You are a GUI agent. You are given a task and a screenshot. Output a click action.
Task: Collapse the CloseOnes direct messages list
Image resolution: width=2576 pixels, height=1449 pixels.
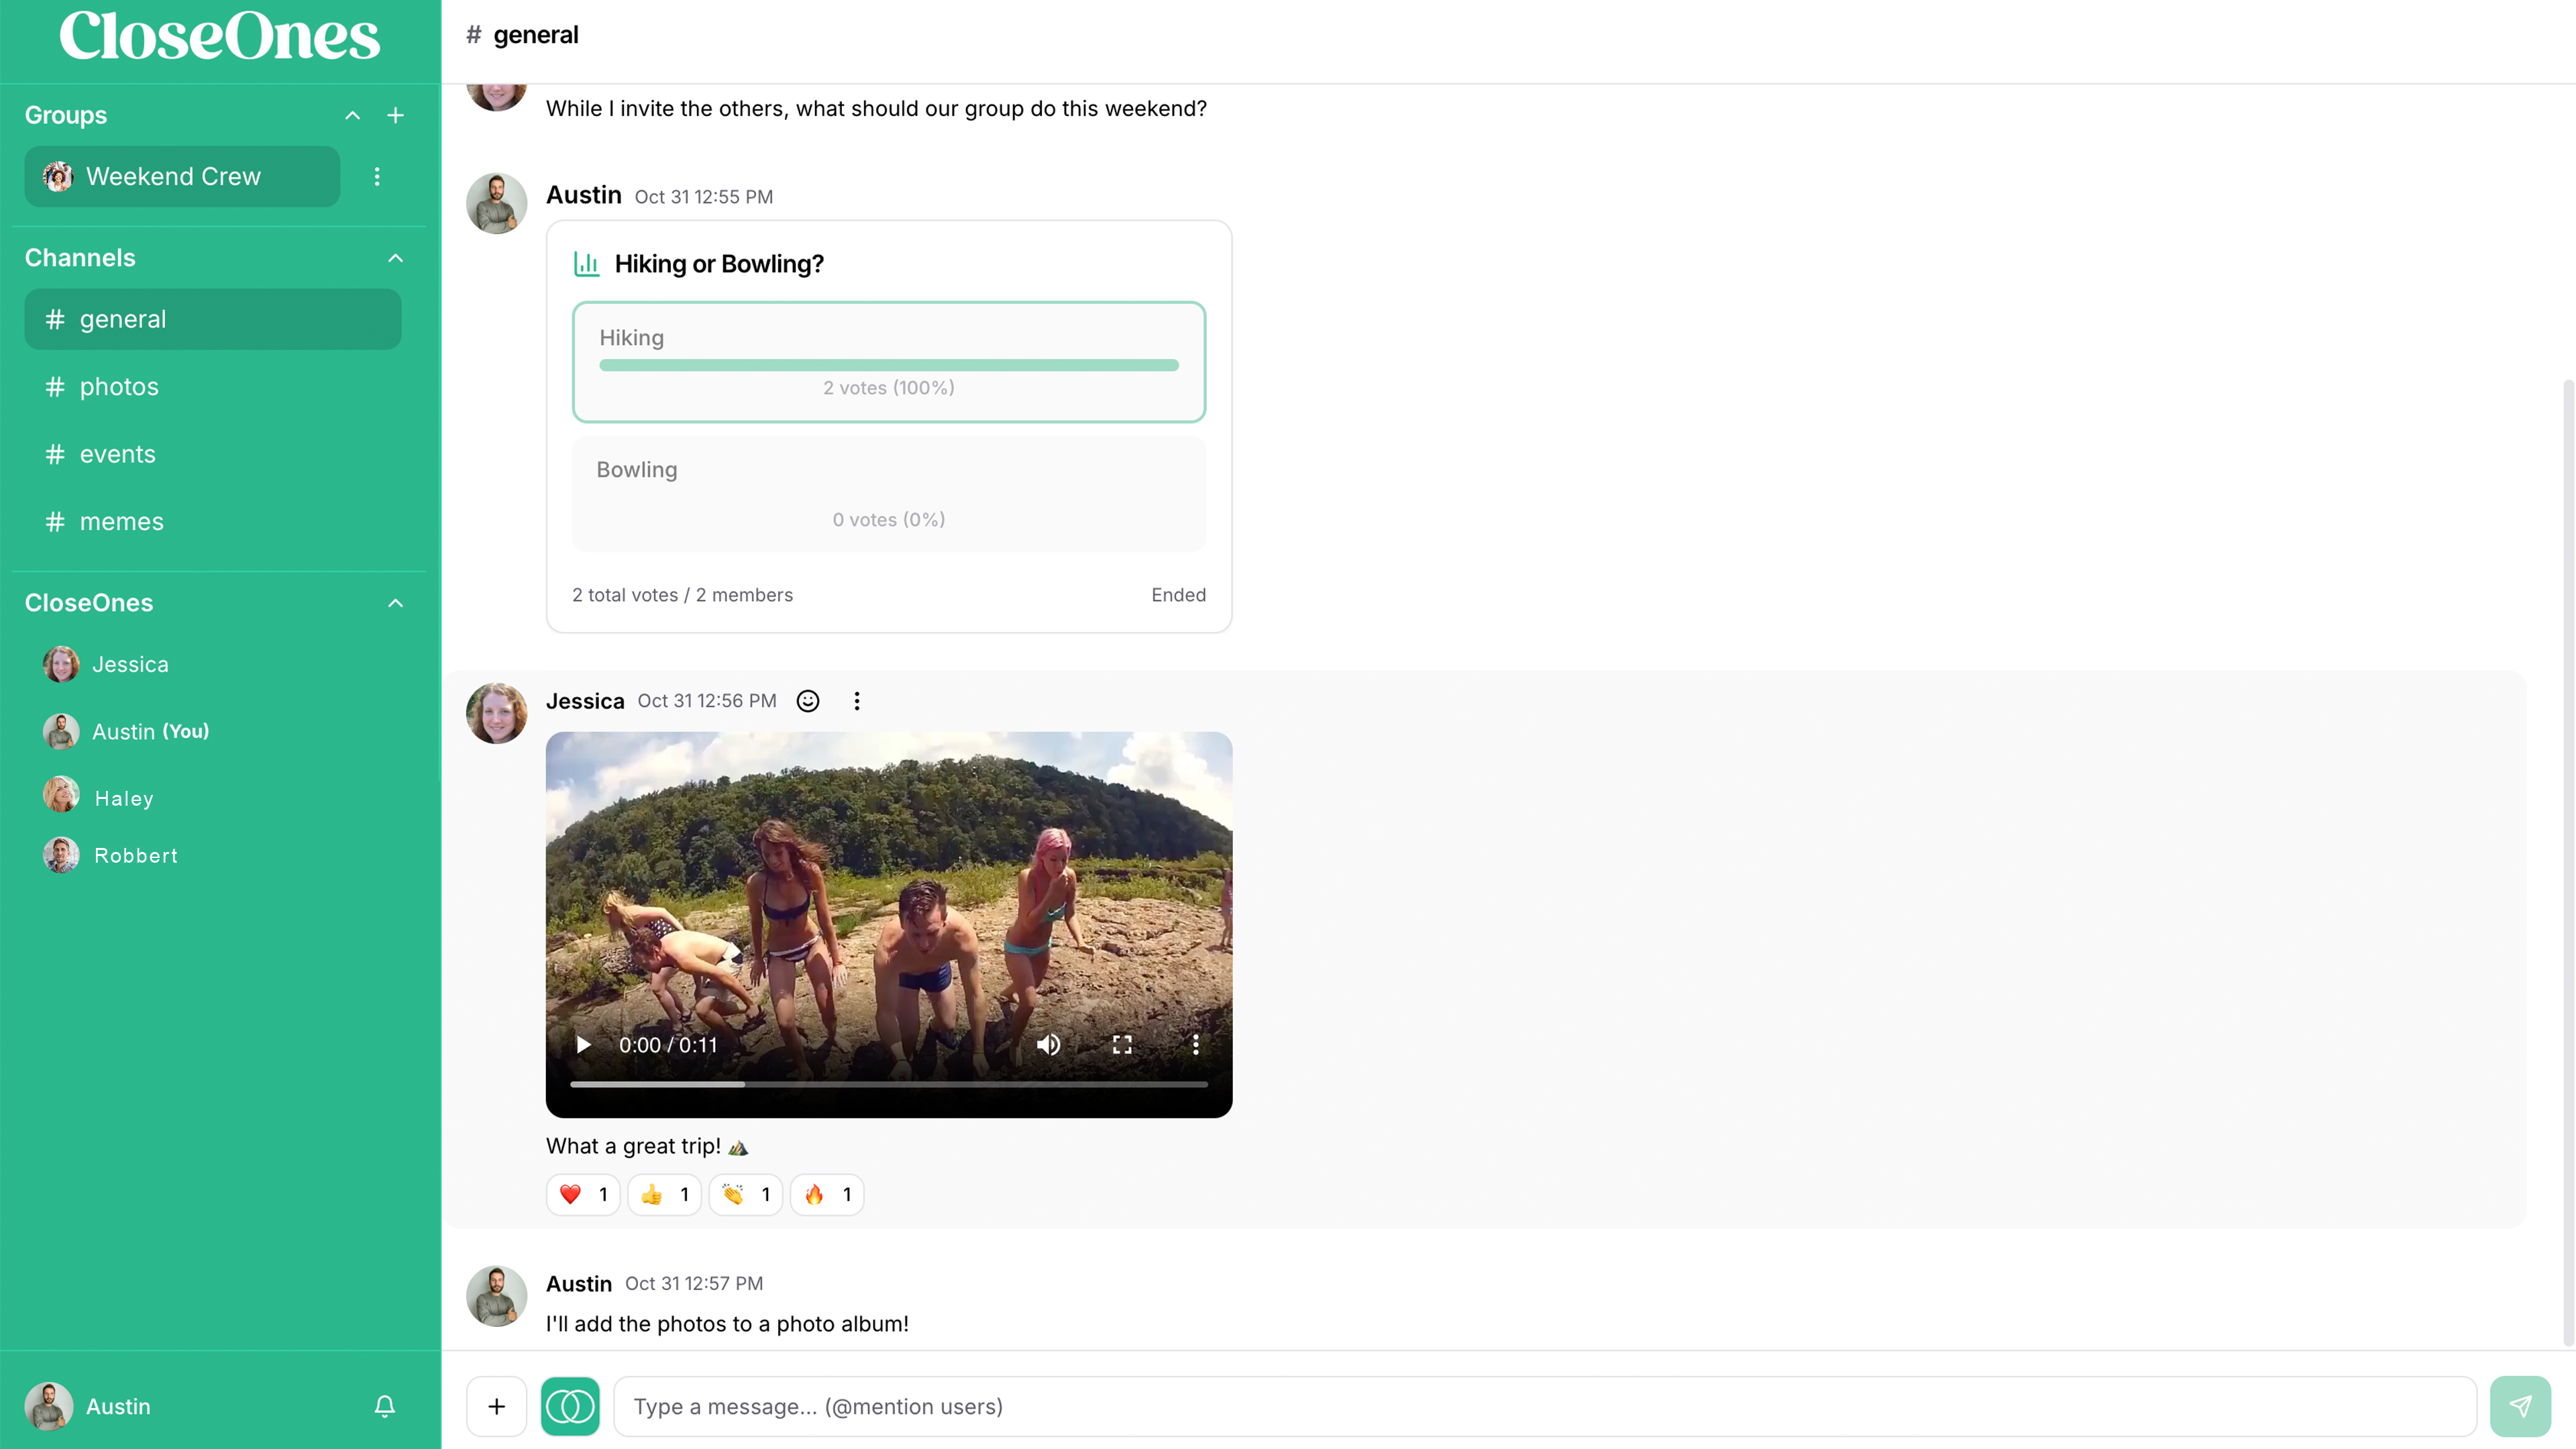(395, 602)
